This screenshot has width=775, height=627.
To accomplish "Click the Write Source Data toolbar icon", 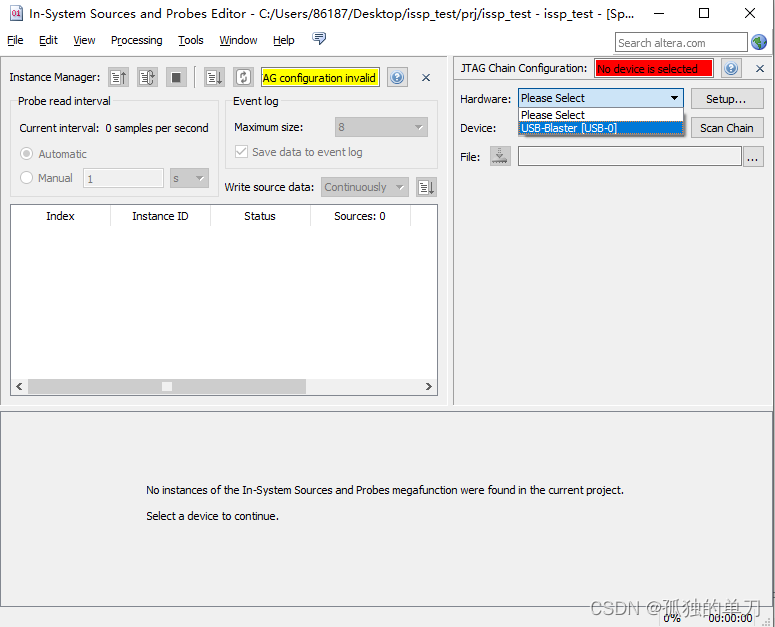I will pos(214,78).
